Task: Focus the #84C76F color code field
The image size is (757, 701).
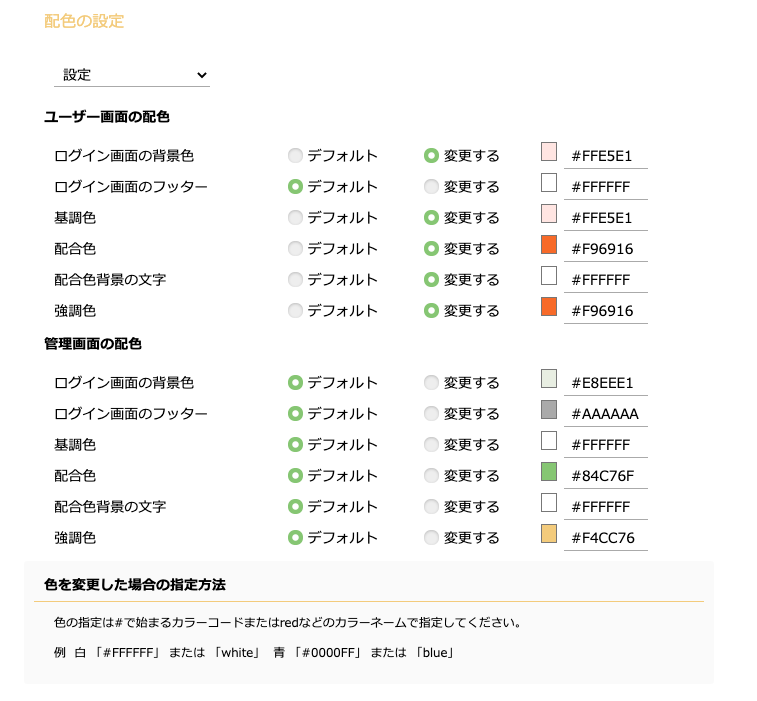Action: click(606, 476)
